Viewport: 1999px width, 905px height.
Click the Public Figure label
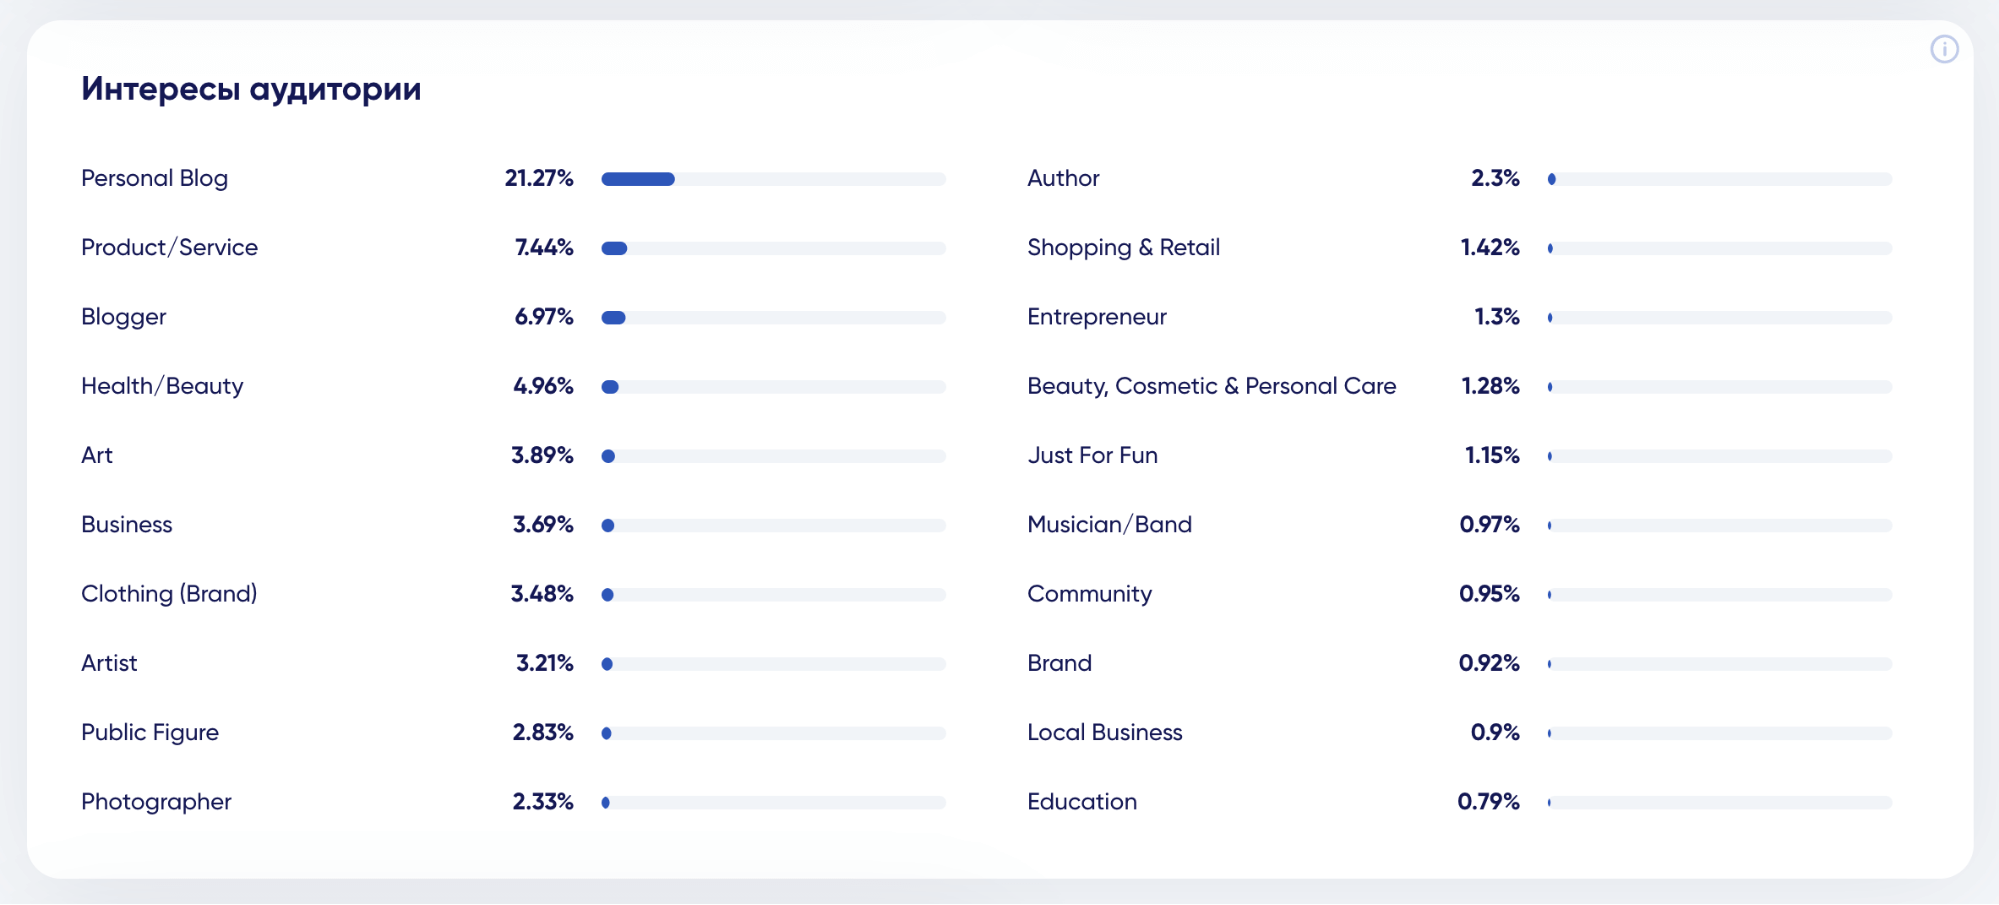pos(150,732)
